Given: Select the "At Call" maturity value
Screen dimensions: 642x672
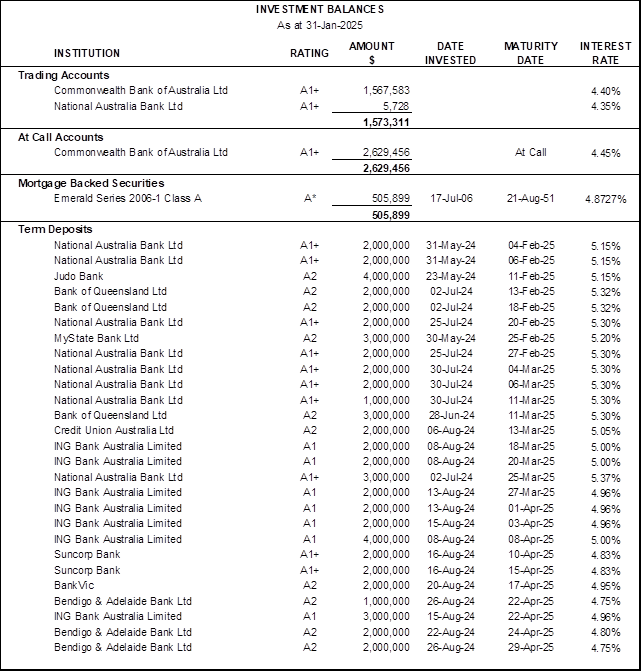Looking at the screenshot, I should tap(531, 153).
